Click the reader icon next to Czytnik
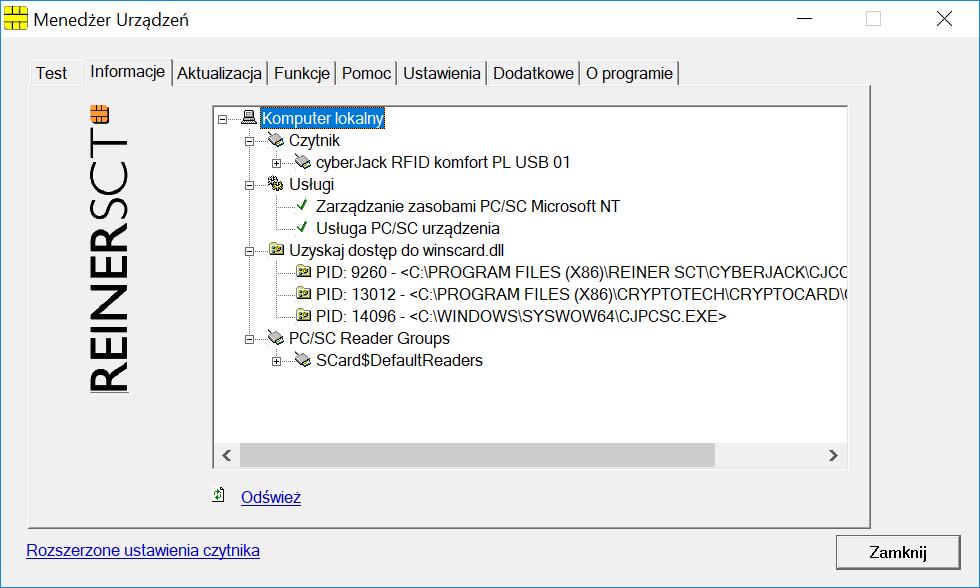The width and height of the screenshot is (980, 588). click(x=276, y=139)
